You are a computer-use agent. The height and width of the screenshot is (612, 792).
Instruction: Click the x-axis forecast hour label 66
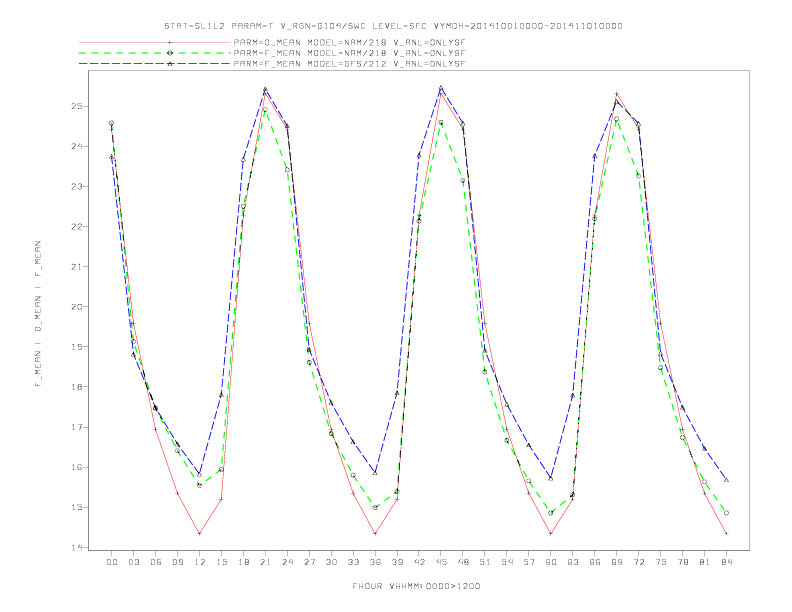coord(595,562)
